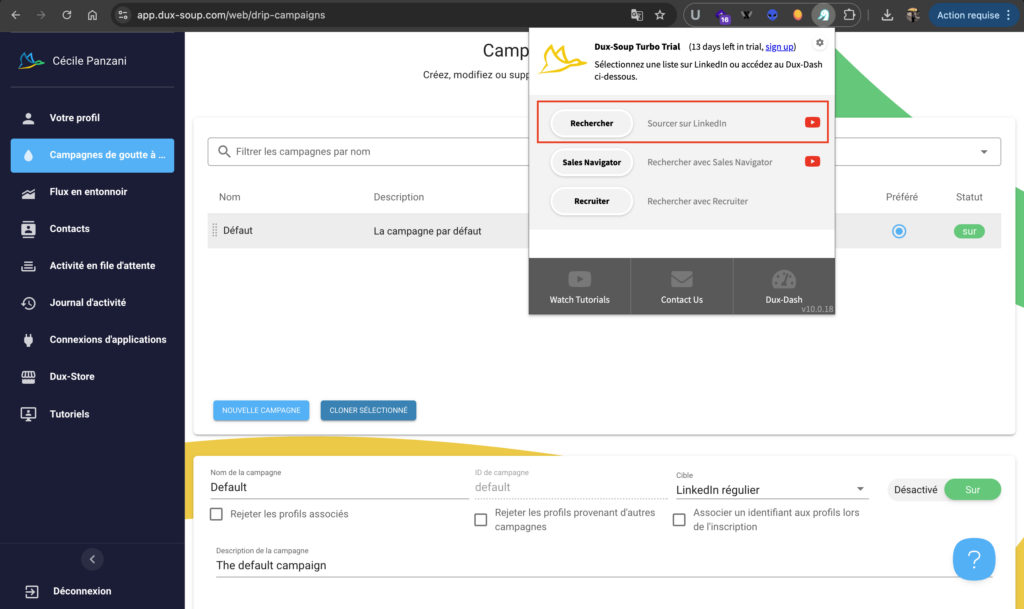The image size is (1024, 609).
Task: Click the browser forward arrow
Action: [x=41, y=15]
